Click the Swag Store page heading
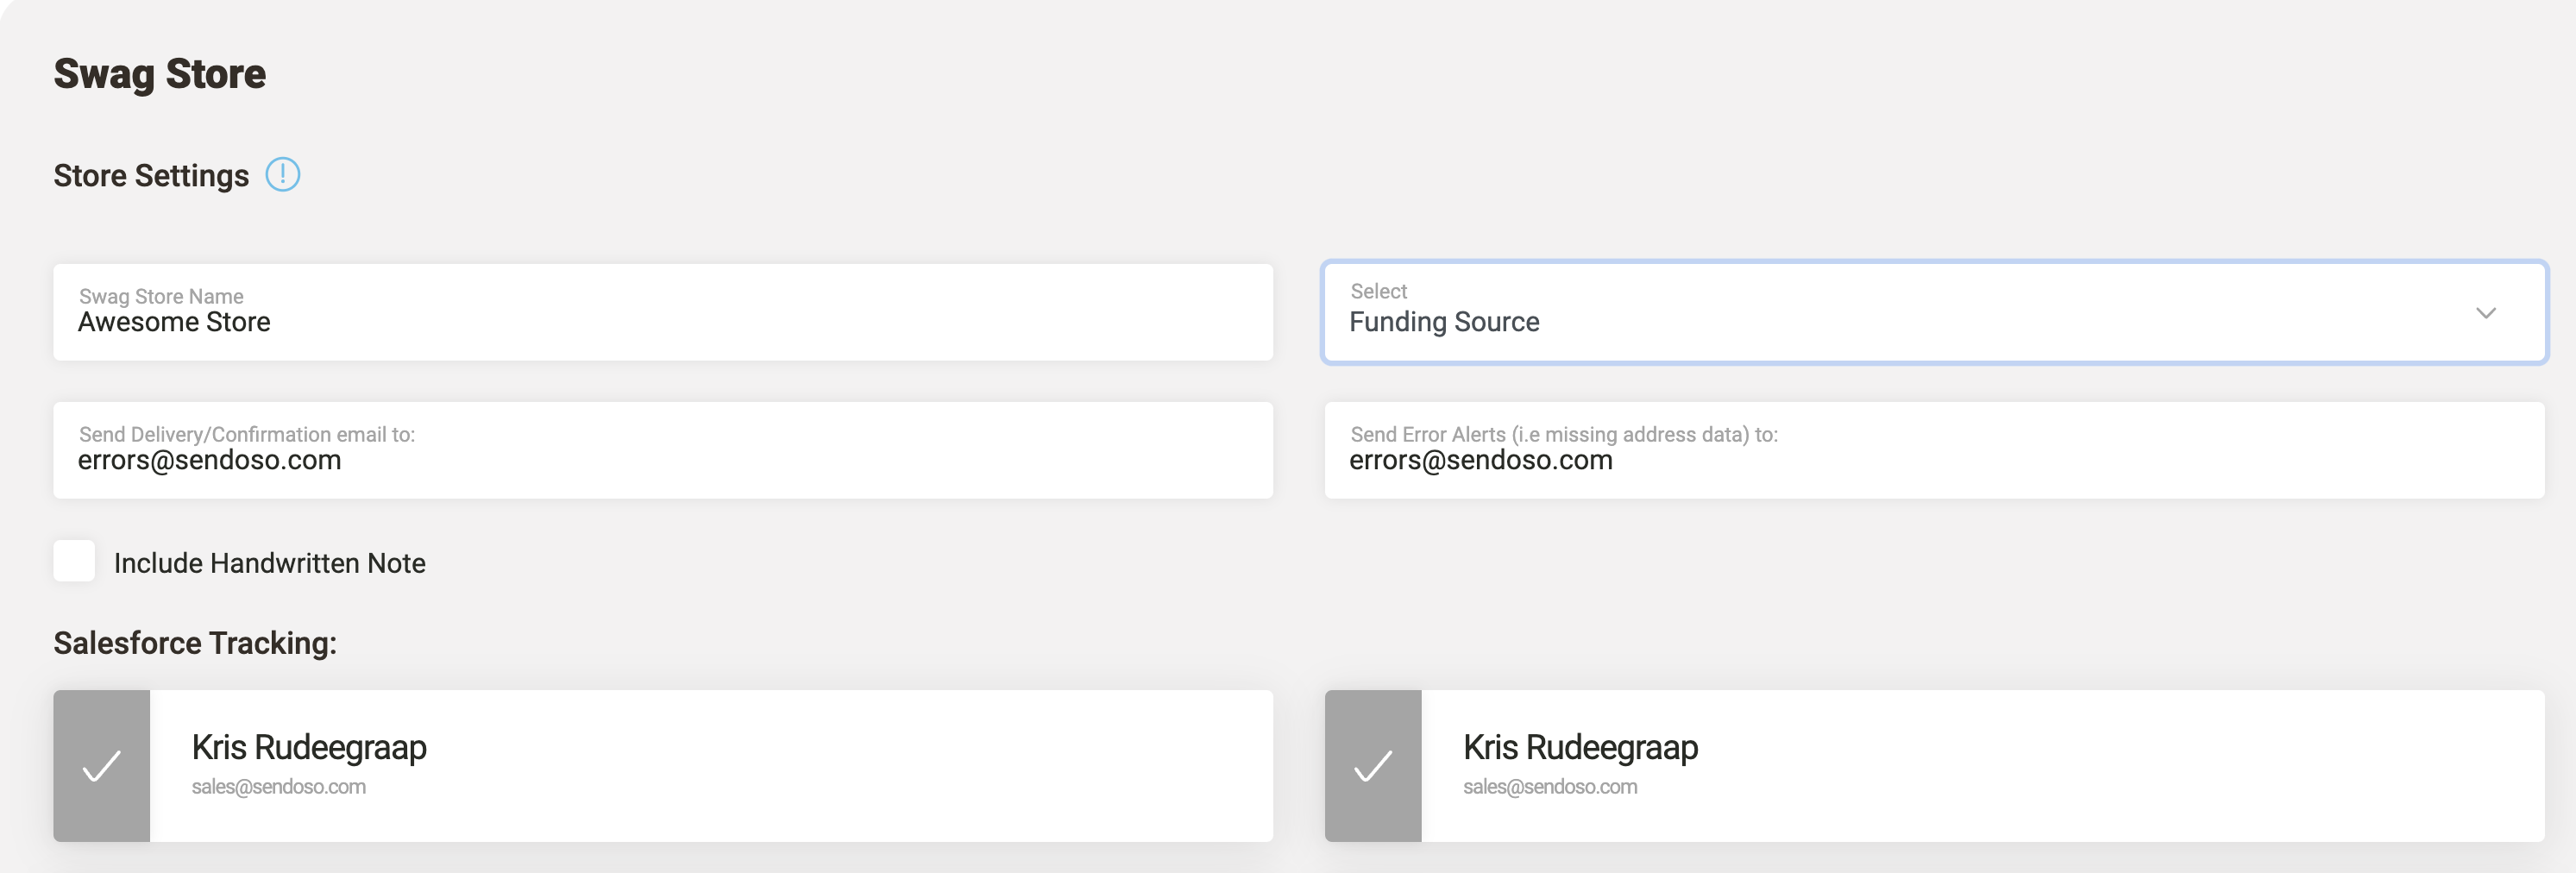2576x873 pixels. click(x=159, y=74)
